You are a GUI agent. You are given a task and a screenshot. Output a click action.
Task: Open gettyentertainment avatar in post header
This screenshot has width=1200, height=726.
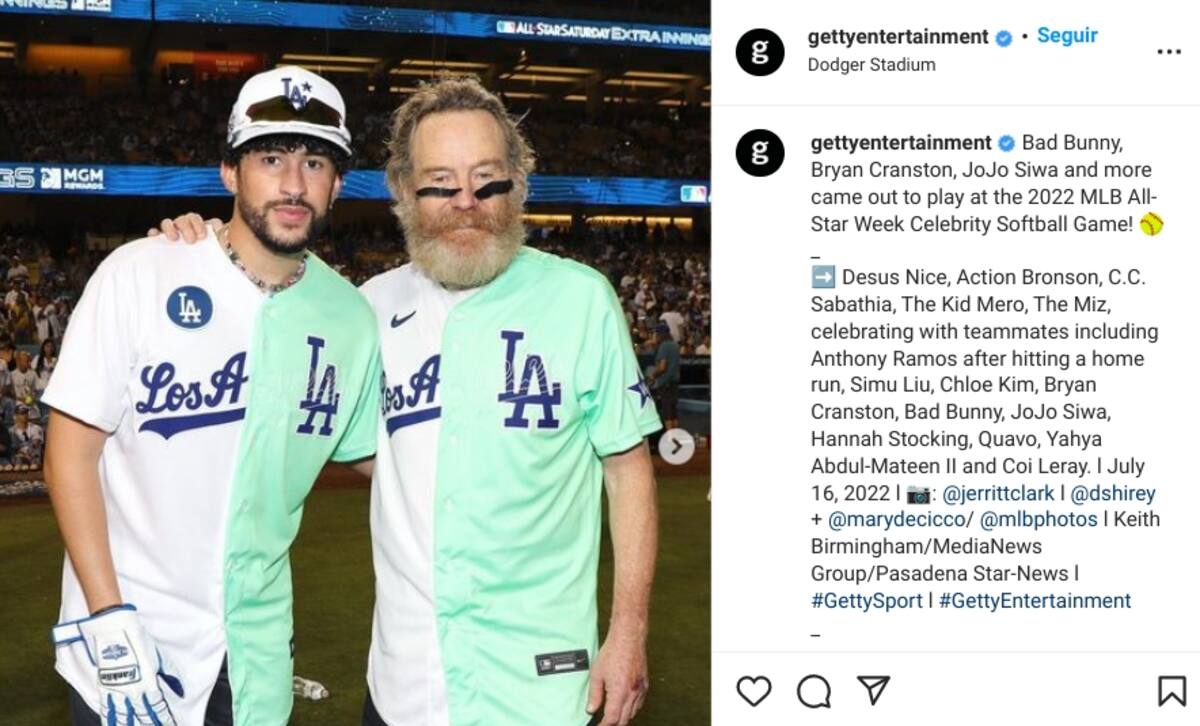tap(760, 52)
